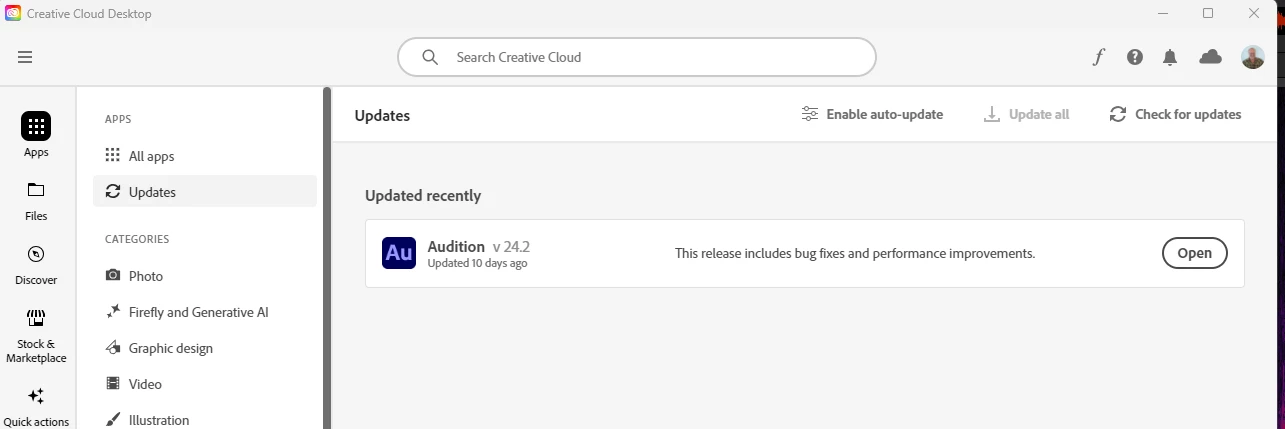The width and height of the screenshot is (1285, 429).
Task: Select Updates in the sidebar
Action: (205, 191)
